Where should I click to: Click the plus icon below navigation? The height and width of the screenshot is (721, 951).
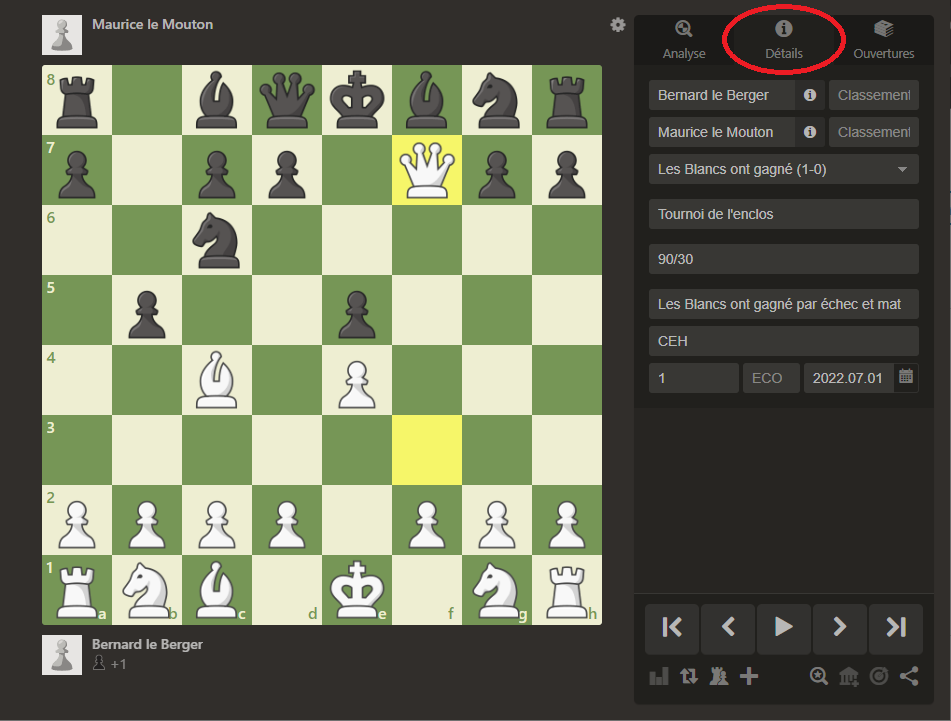pos(748,677)
